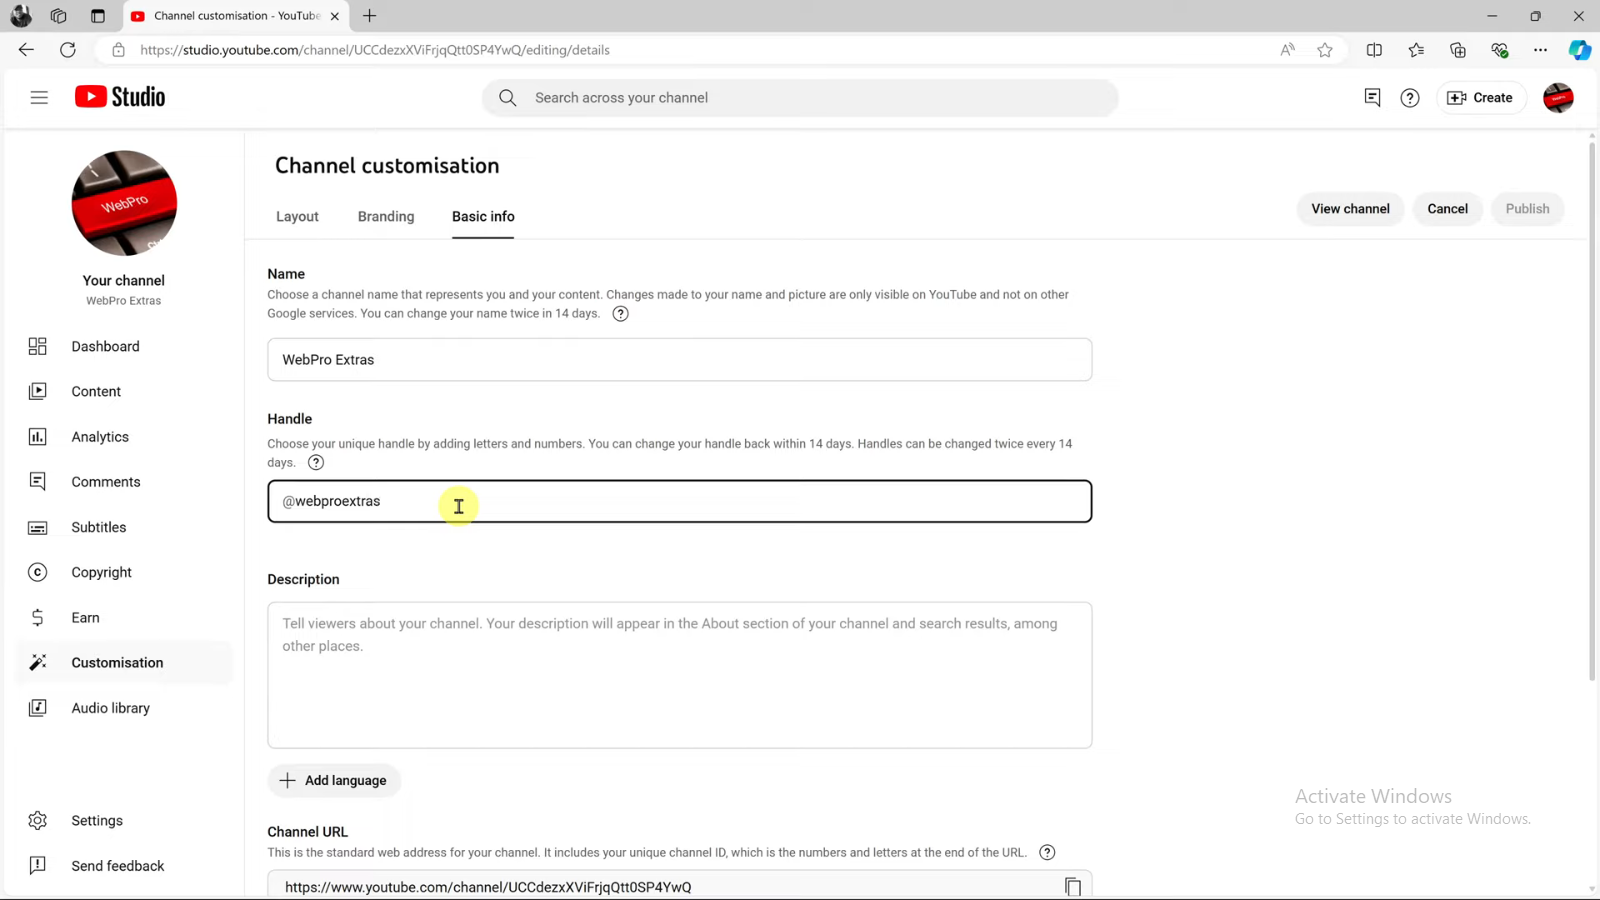Screen dimensions: 1600x900
Task: Close the Channel customisation tab
Action: (x=335, y=16)
